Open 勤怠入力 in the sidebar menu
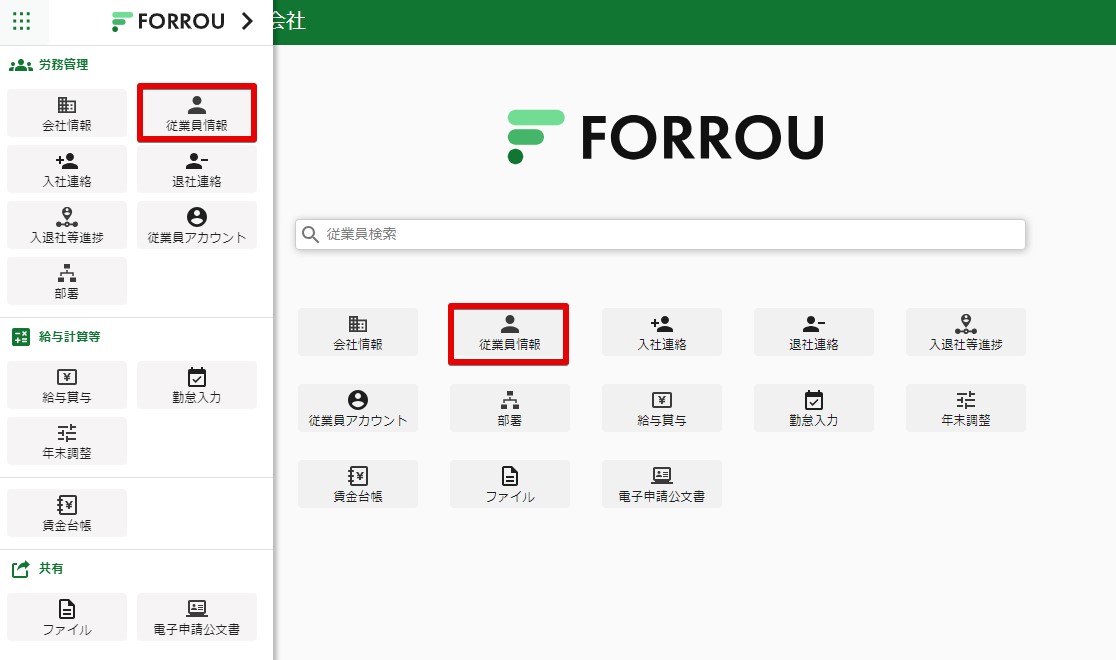Image resolution: width=1116 pixels, height=660 pixels. (x=197, y=385)
